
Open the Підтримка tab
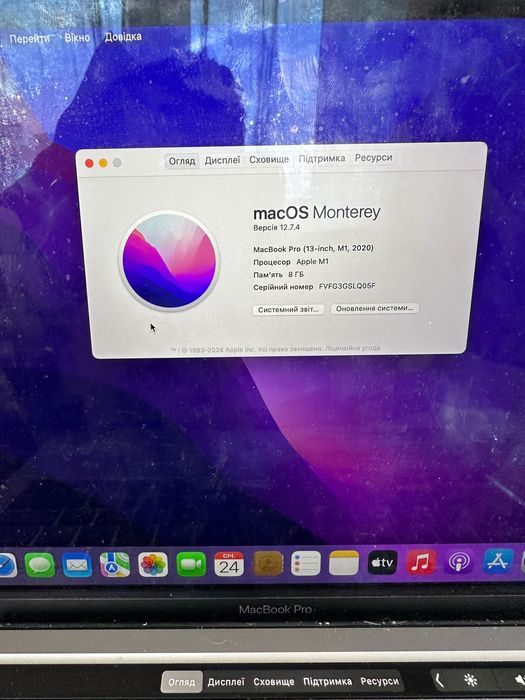(x=322, y=158)
